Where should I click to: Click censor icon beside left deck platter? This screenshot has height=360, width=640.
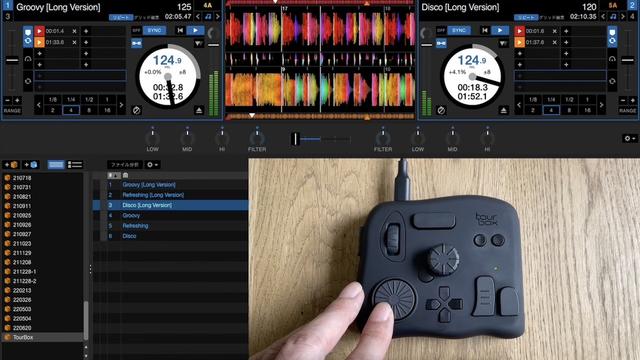[x=136, y=110]
